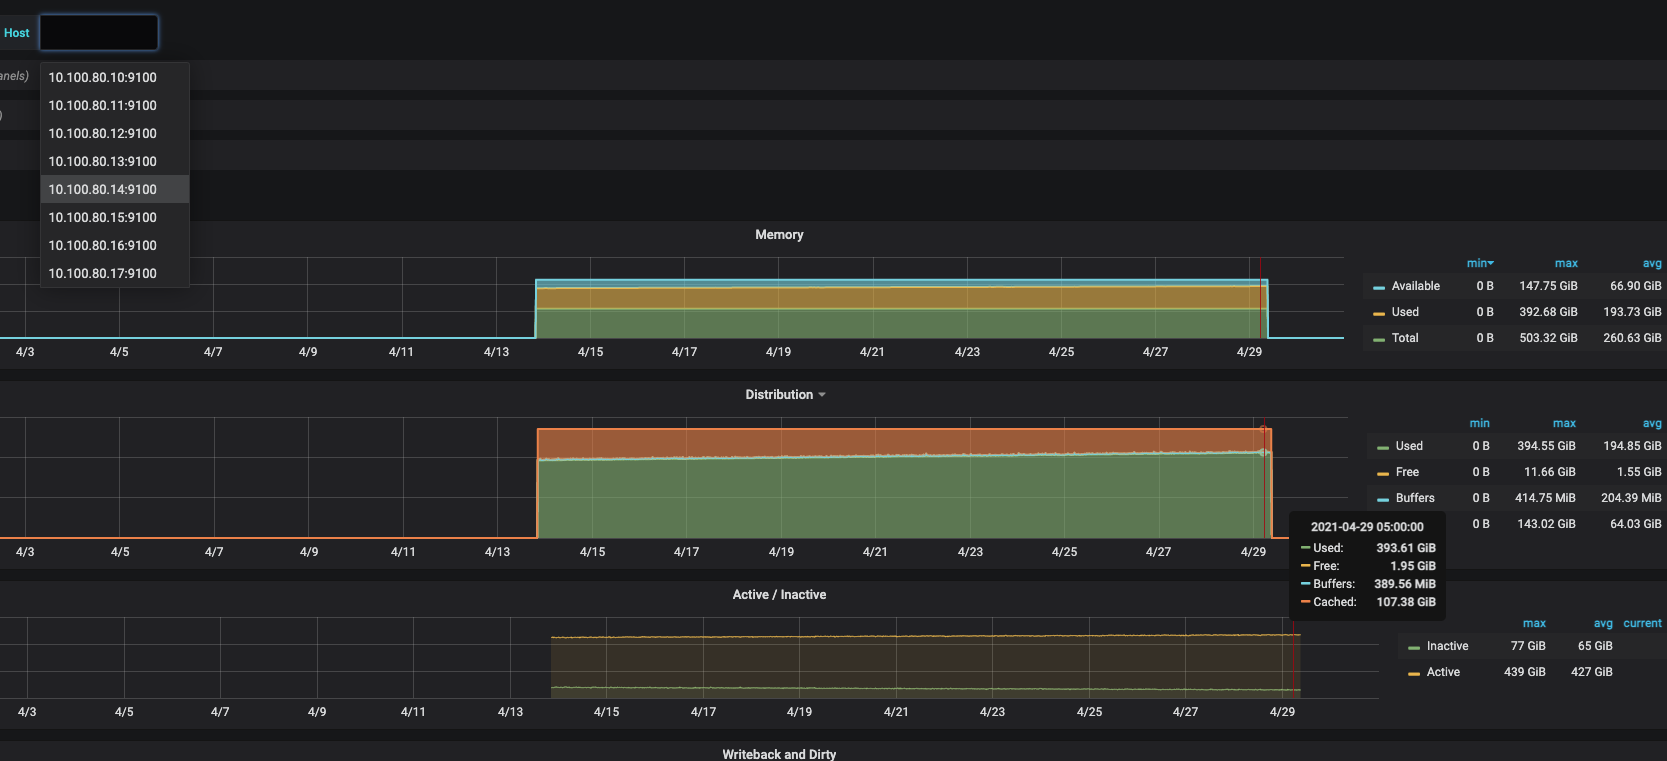This screenshot has width=1667, height=761.
Task: Toggle the Buffers series label visibility
Action: 1415,498
